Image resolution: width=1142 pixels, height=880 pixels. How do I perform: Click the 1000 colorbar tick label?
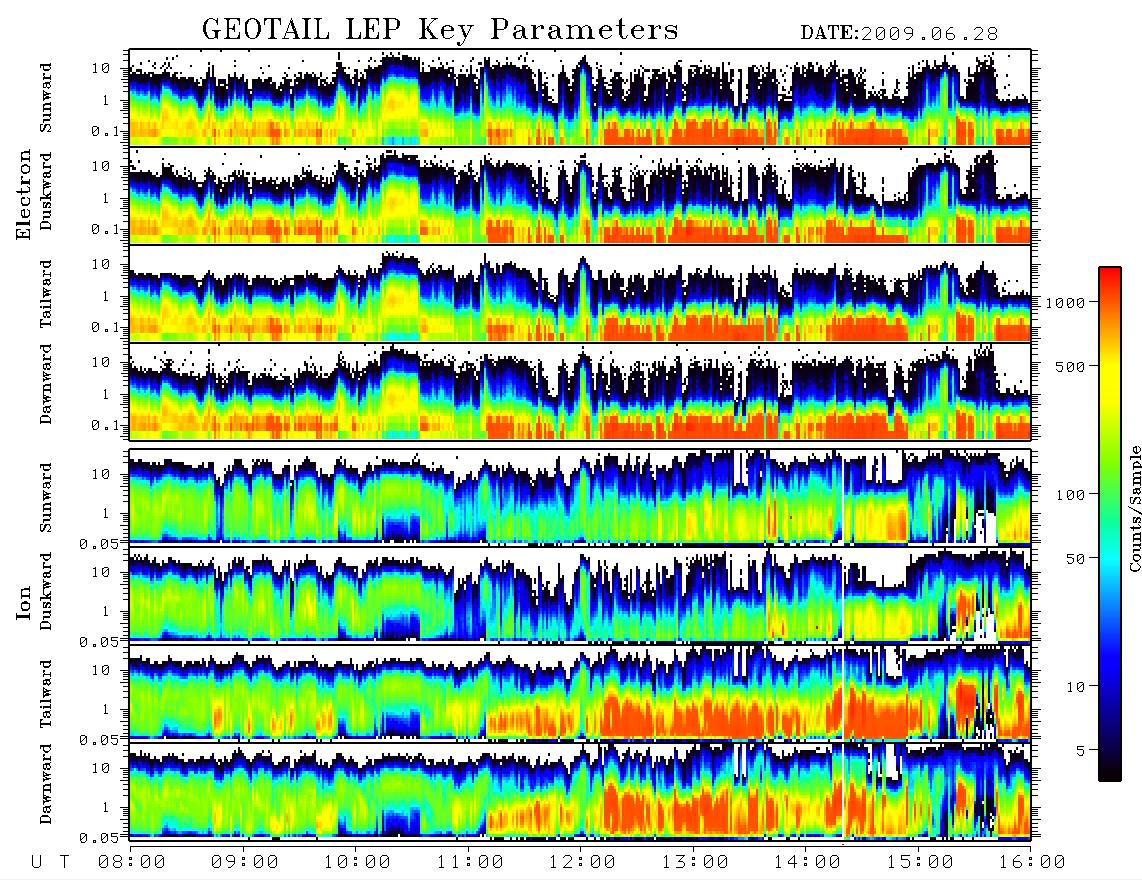tap(1065, 302)
